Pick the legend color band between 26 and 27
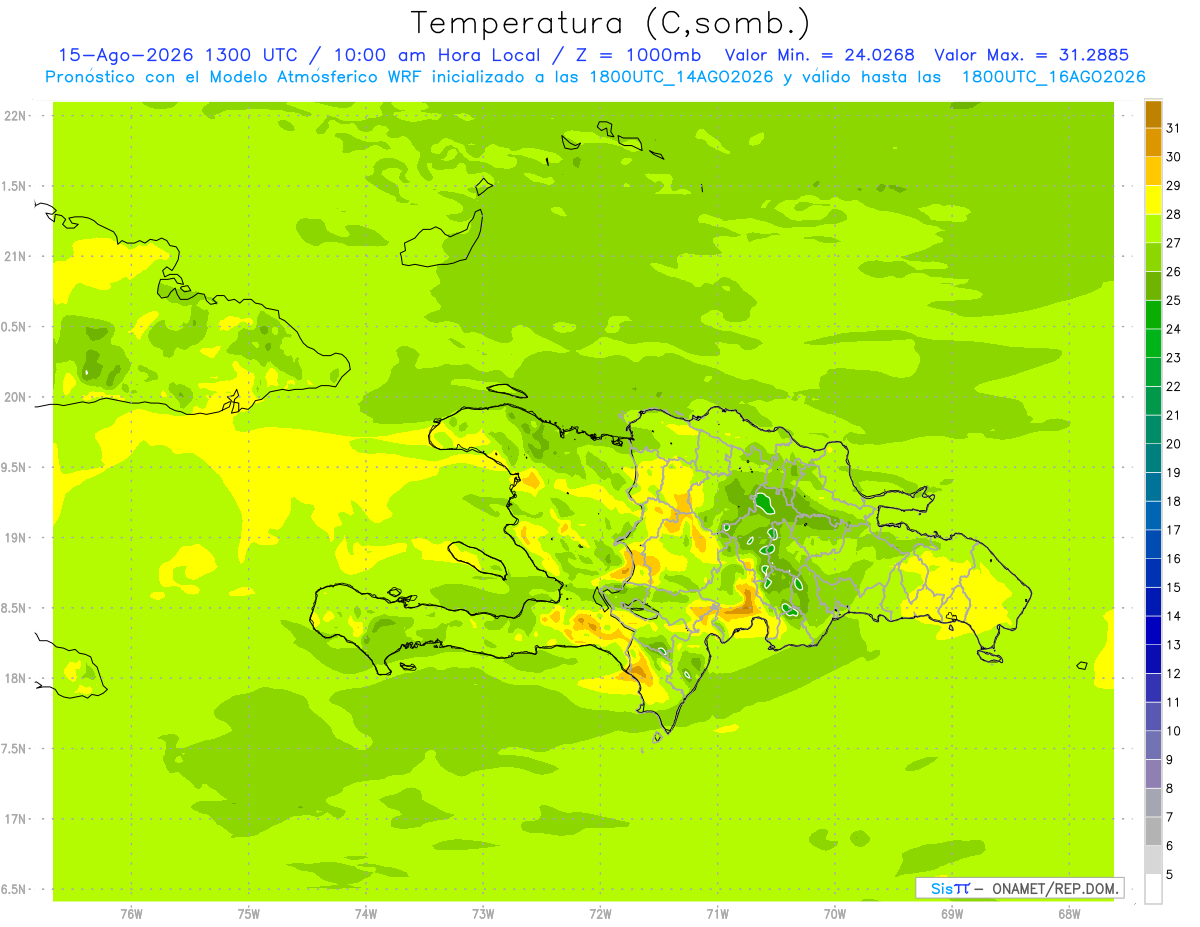 point(1153,257)
